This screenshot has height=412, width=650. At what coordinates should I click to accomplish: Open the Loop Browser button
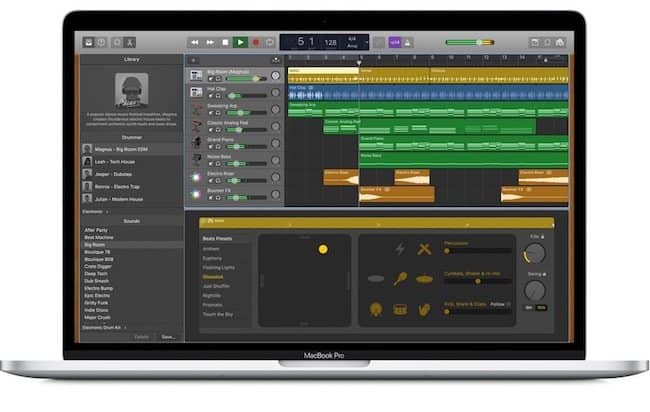(x=548, y=42)
